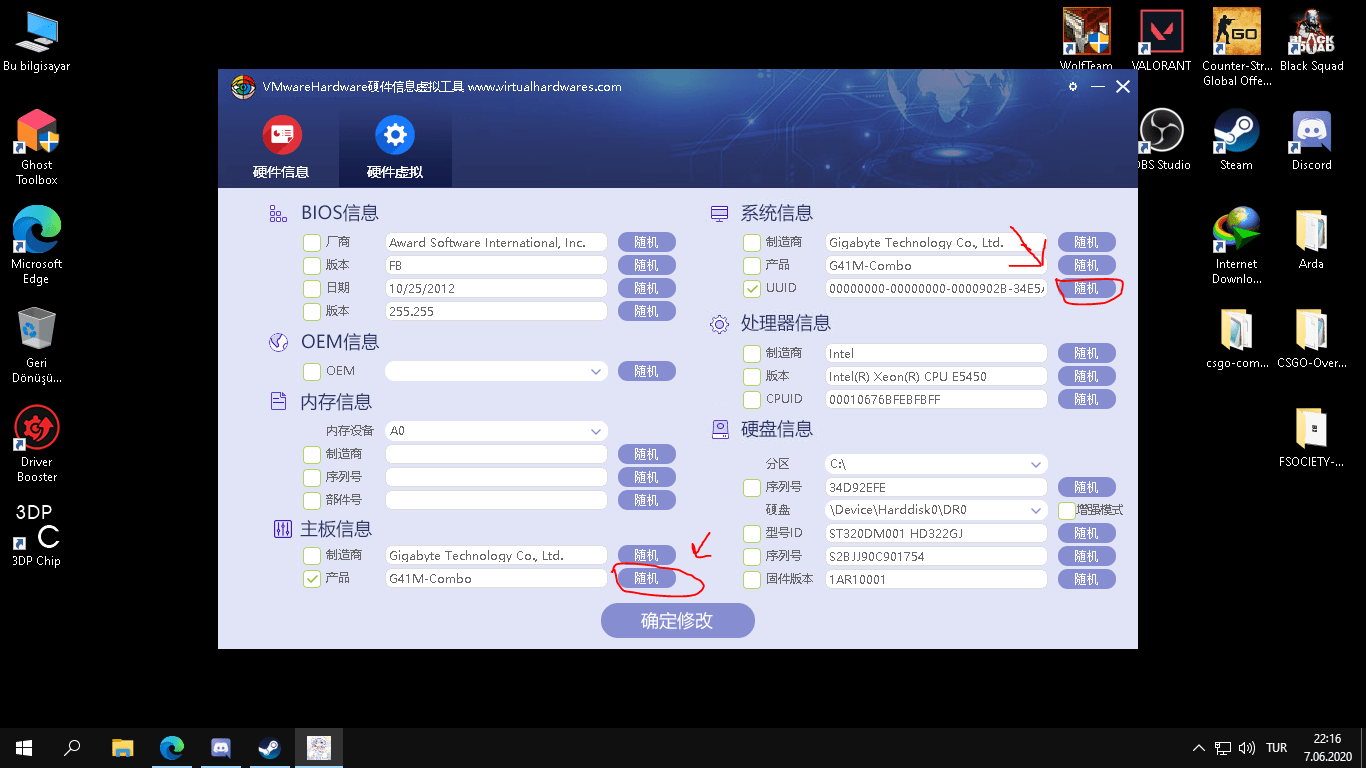Image resolution: width=1366 pixels, height=768 pixels.
Task: Click 随机 for firmware 1AR10001
Action: point(1086,579)
